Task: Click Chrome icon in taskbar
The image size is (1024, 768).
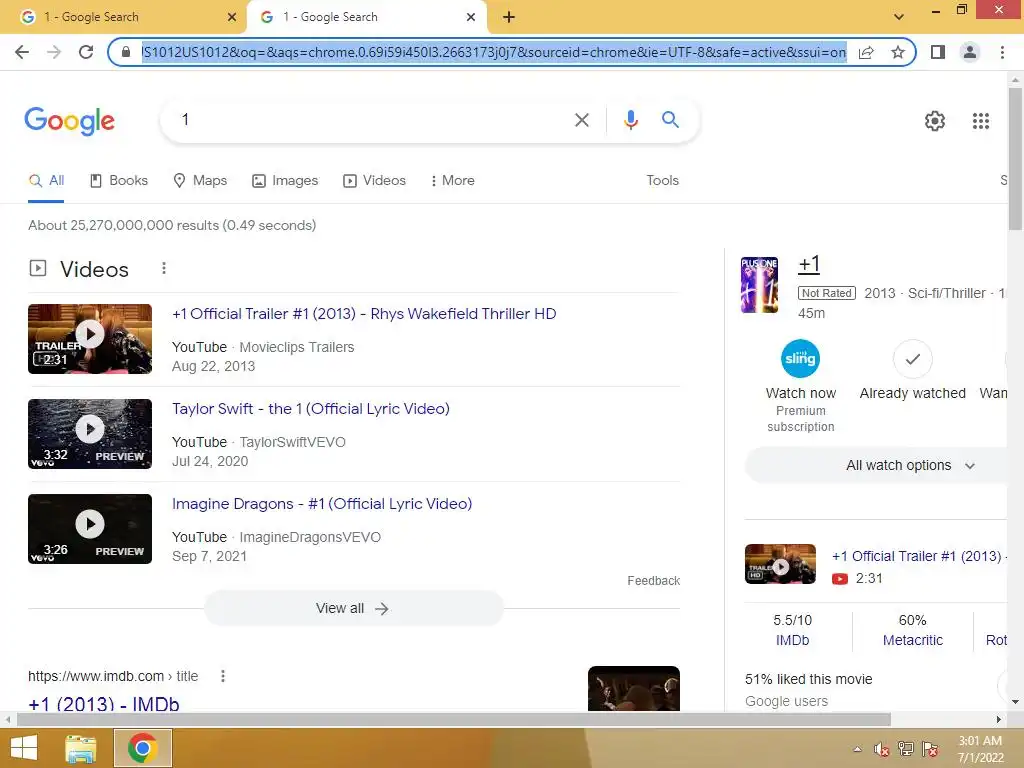Action: (142, 748)
